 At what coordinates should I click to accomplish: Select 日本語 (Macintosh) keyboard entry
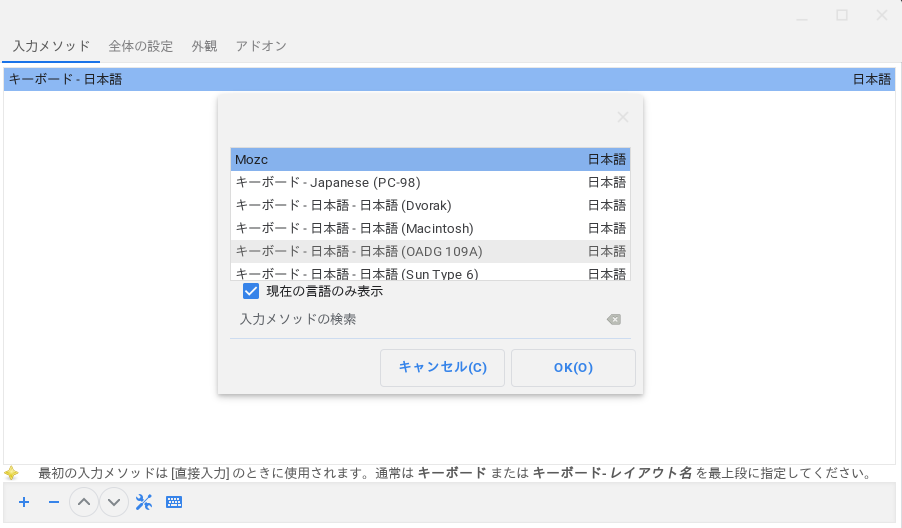(430, 228)
